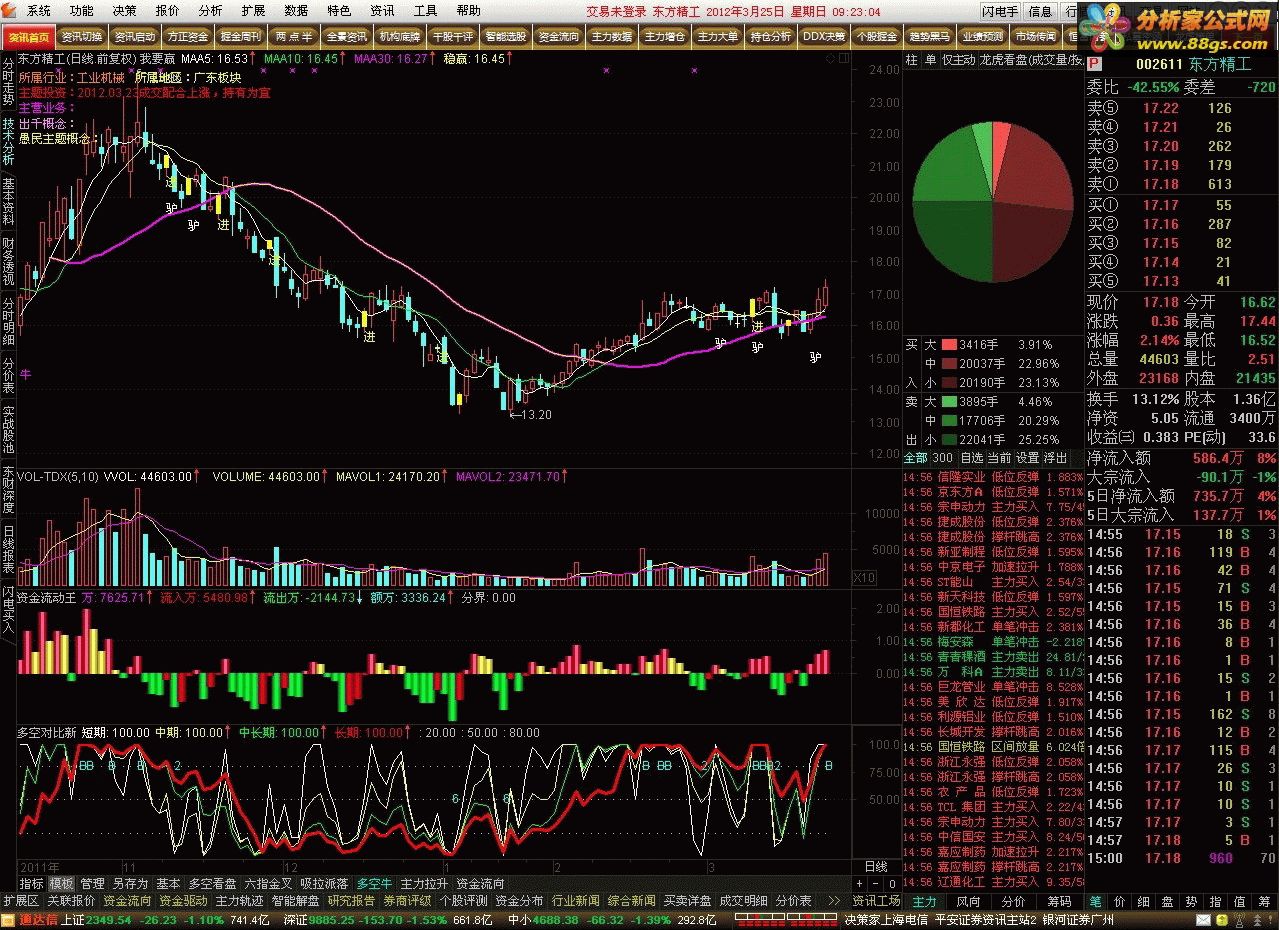This screenshot has width=1279, height=930.
Task: Select the 主力拉升 indicator template
Action: point(425,884)
